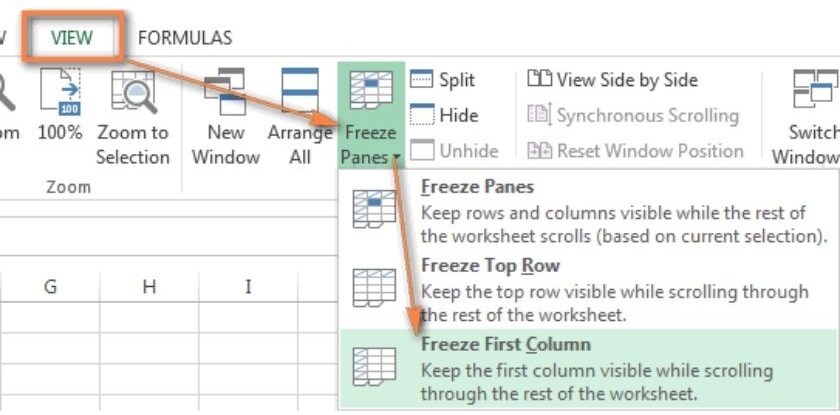Click the 100% zoom icon
Viewport: 840px width, 415px height.
[59, 93]
